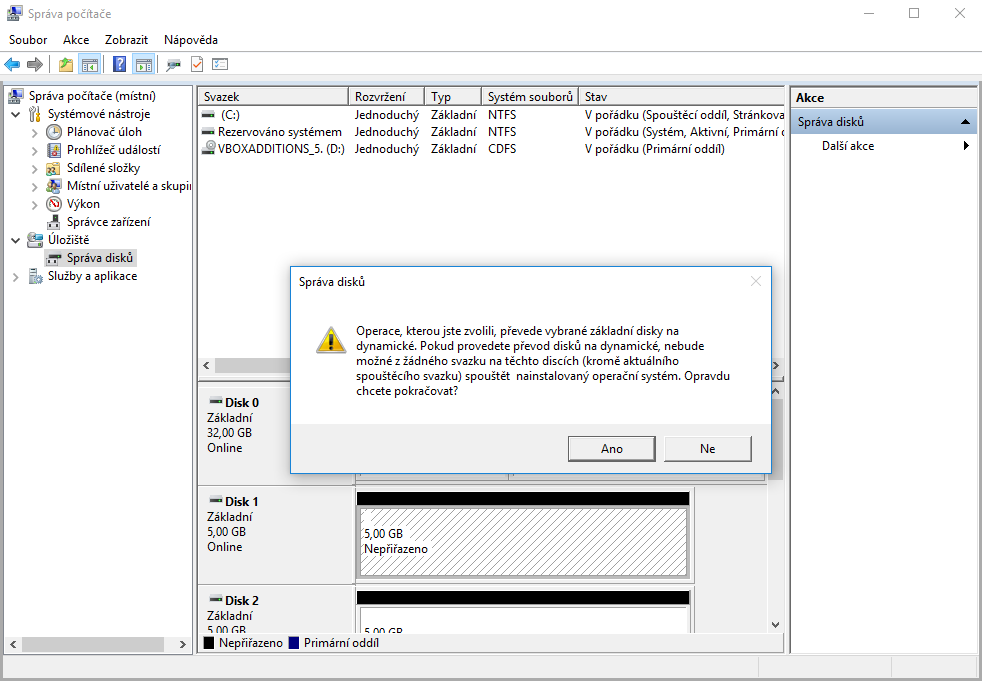
Task: Open the Akce menu
Action: (76, 40)
